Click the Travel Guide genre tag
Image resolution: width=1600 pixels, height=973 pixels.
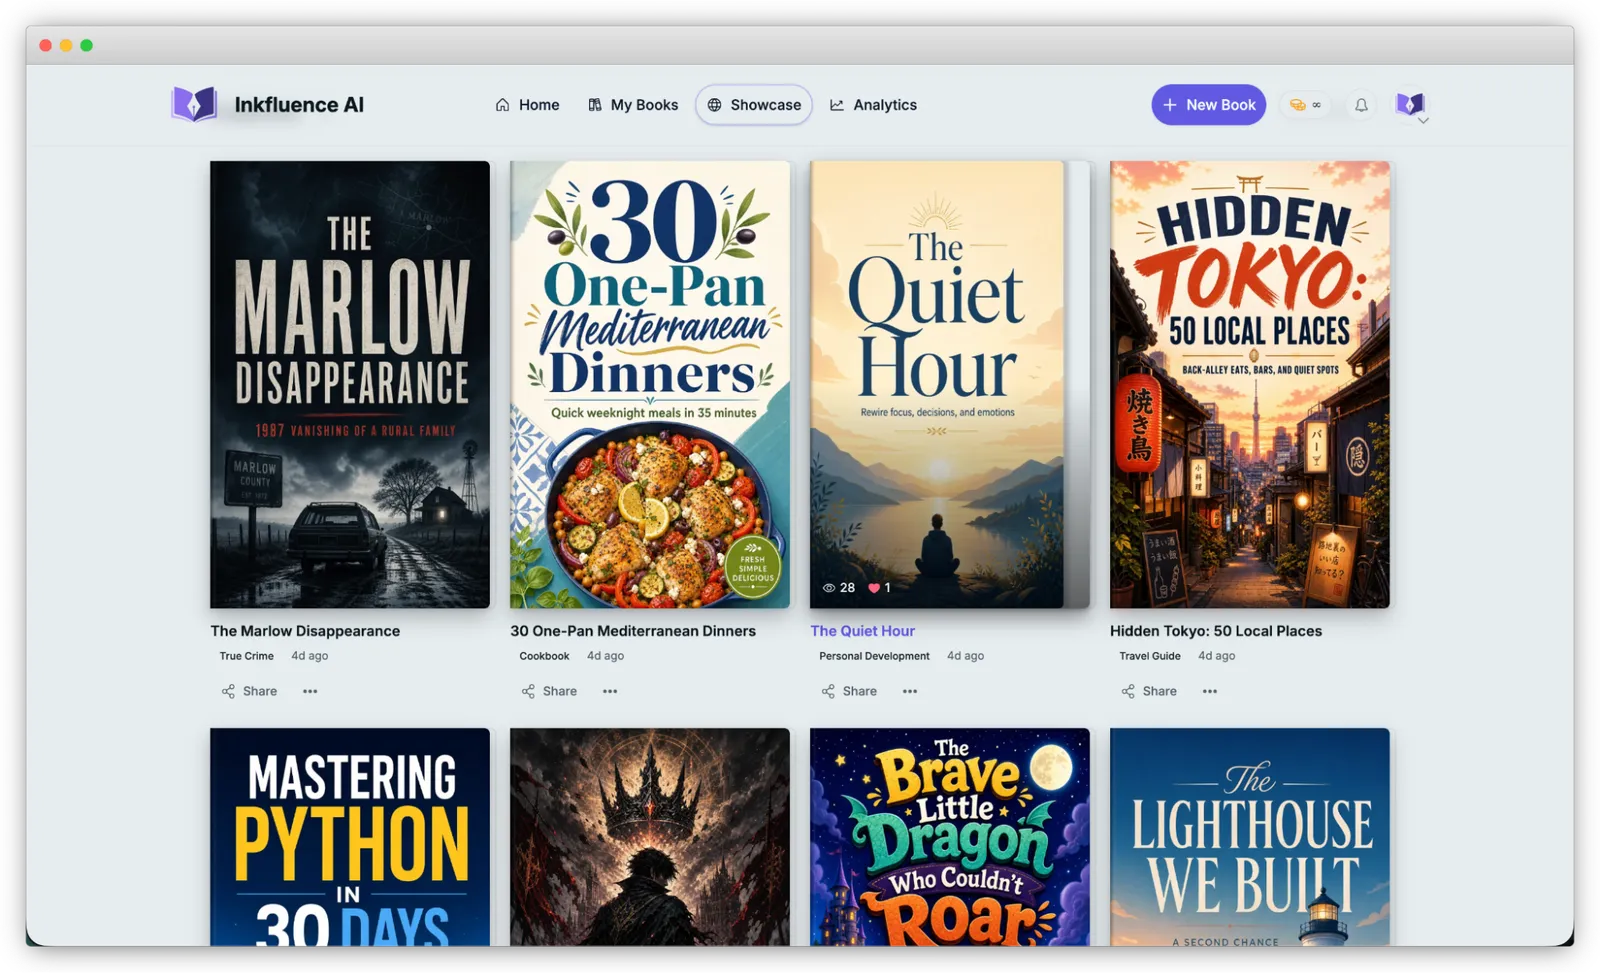(1150, 656)
